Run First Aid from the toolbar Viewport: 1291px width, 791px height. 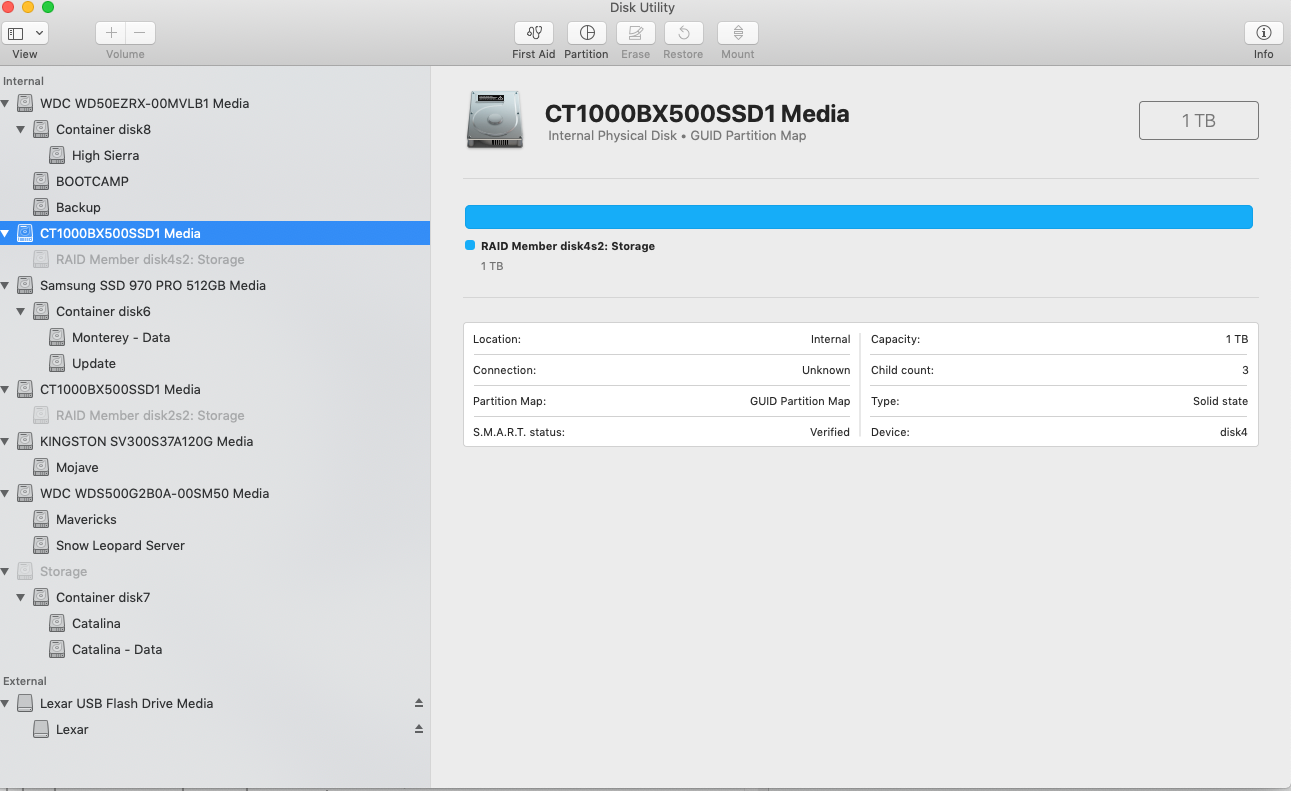point(534,33)
